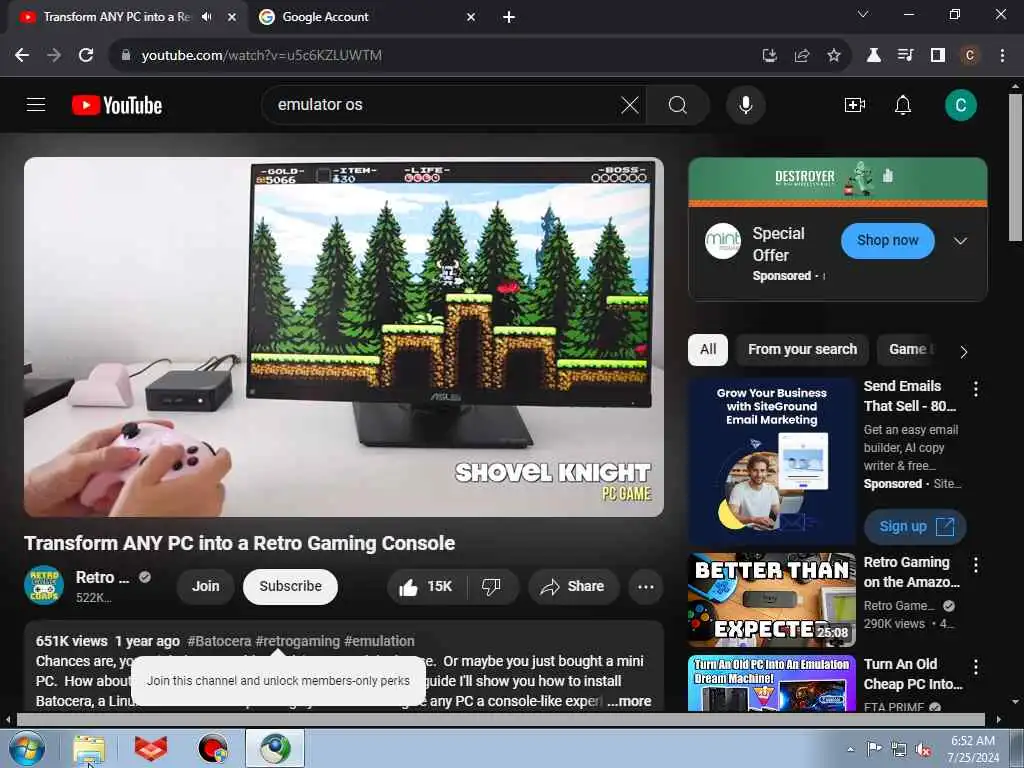Open Turn An Old PC thumbnail
Image resolution: width=1024 pixels, height=768 pixels.
[772, 683]
